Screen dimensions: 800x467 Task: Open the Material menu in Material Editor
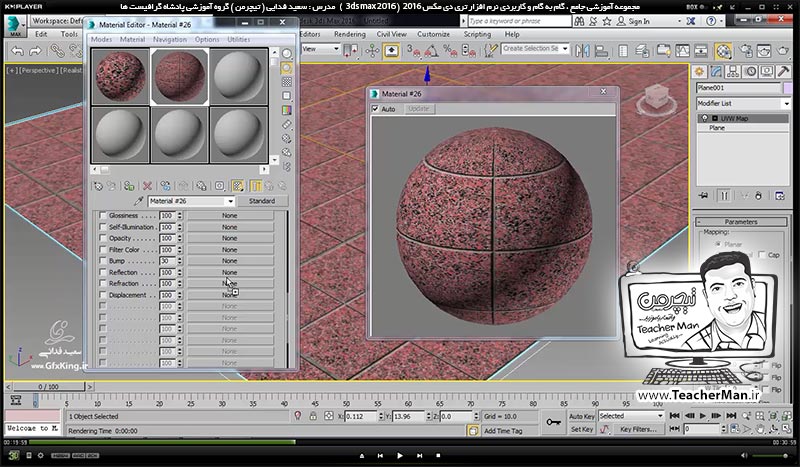tap(132, 39)
